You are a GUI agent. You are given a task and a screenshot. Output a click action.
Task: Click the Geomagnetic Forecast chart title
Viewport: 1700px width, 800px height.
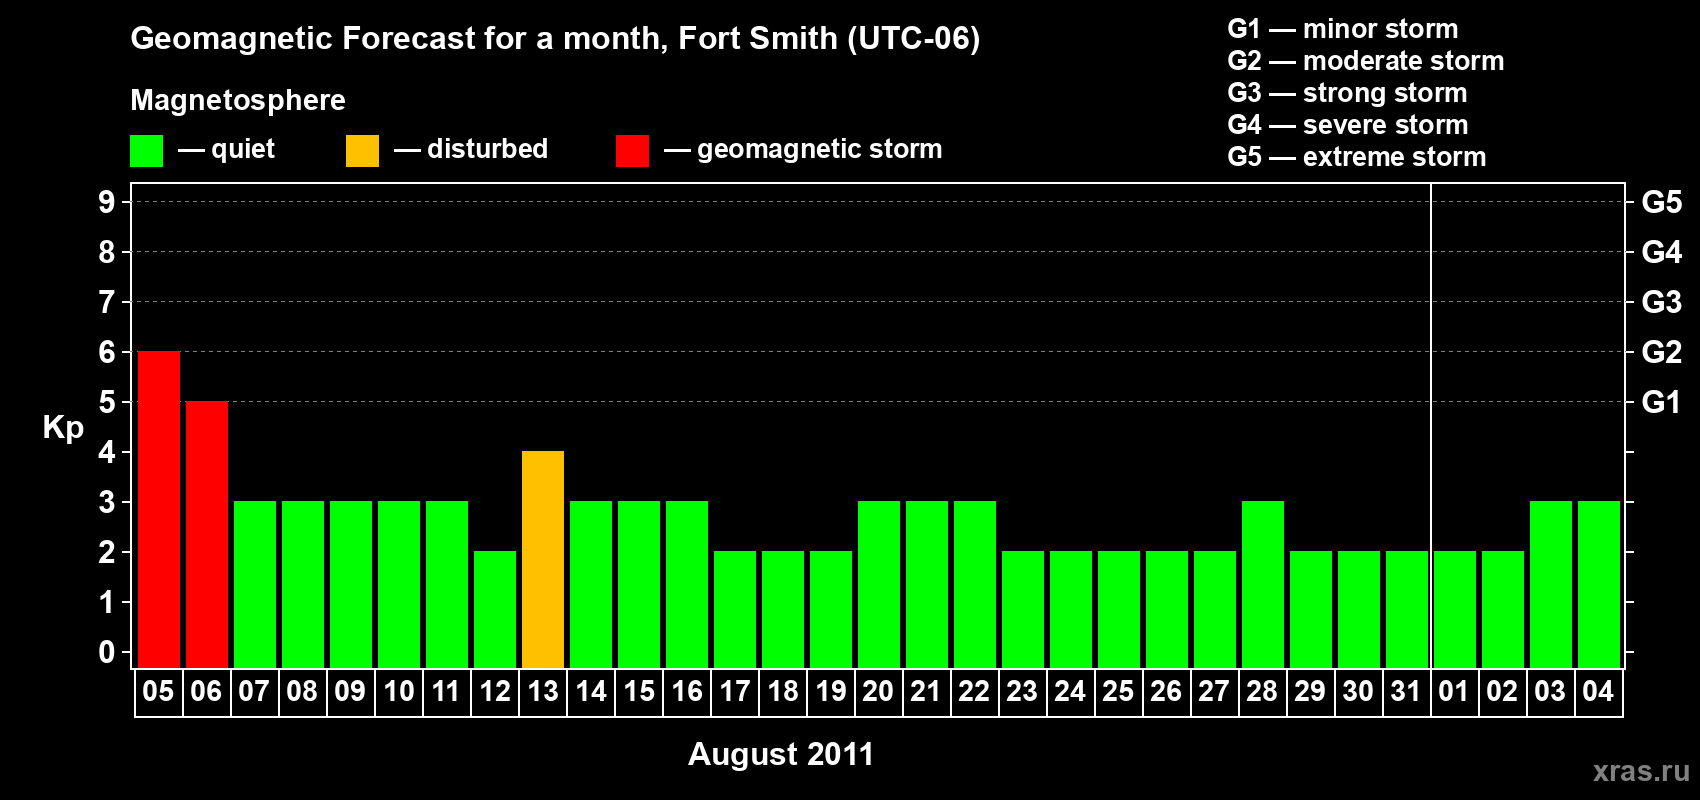(556, 39)
